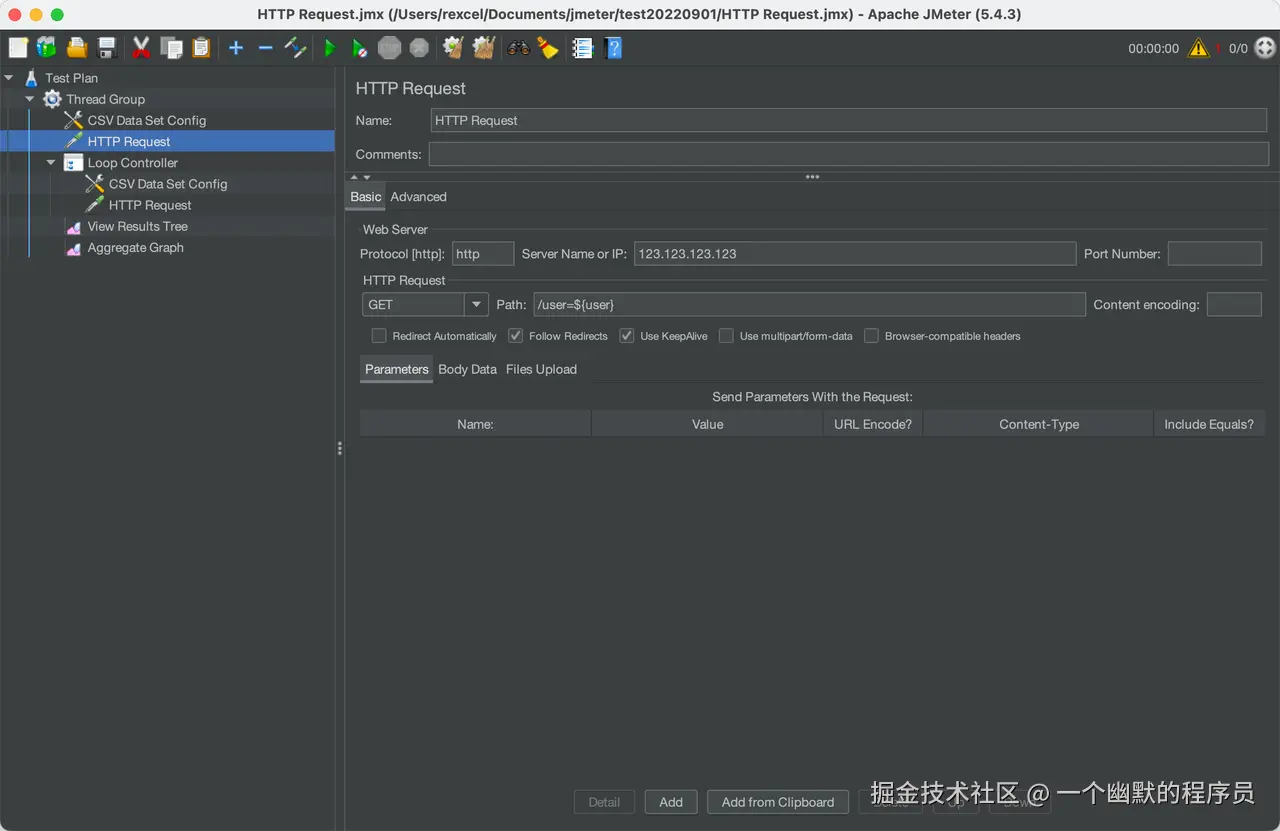Save the test plan with floppy icon

point(107,47)
